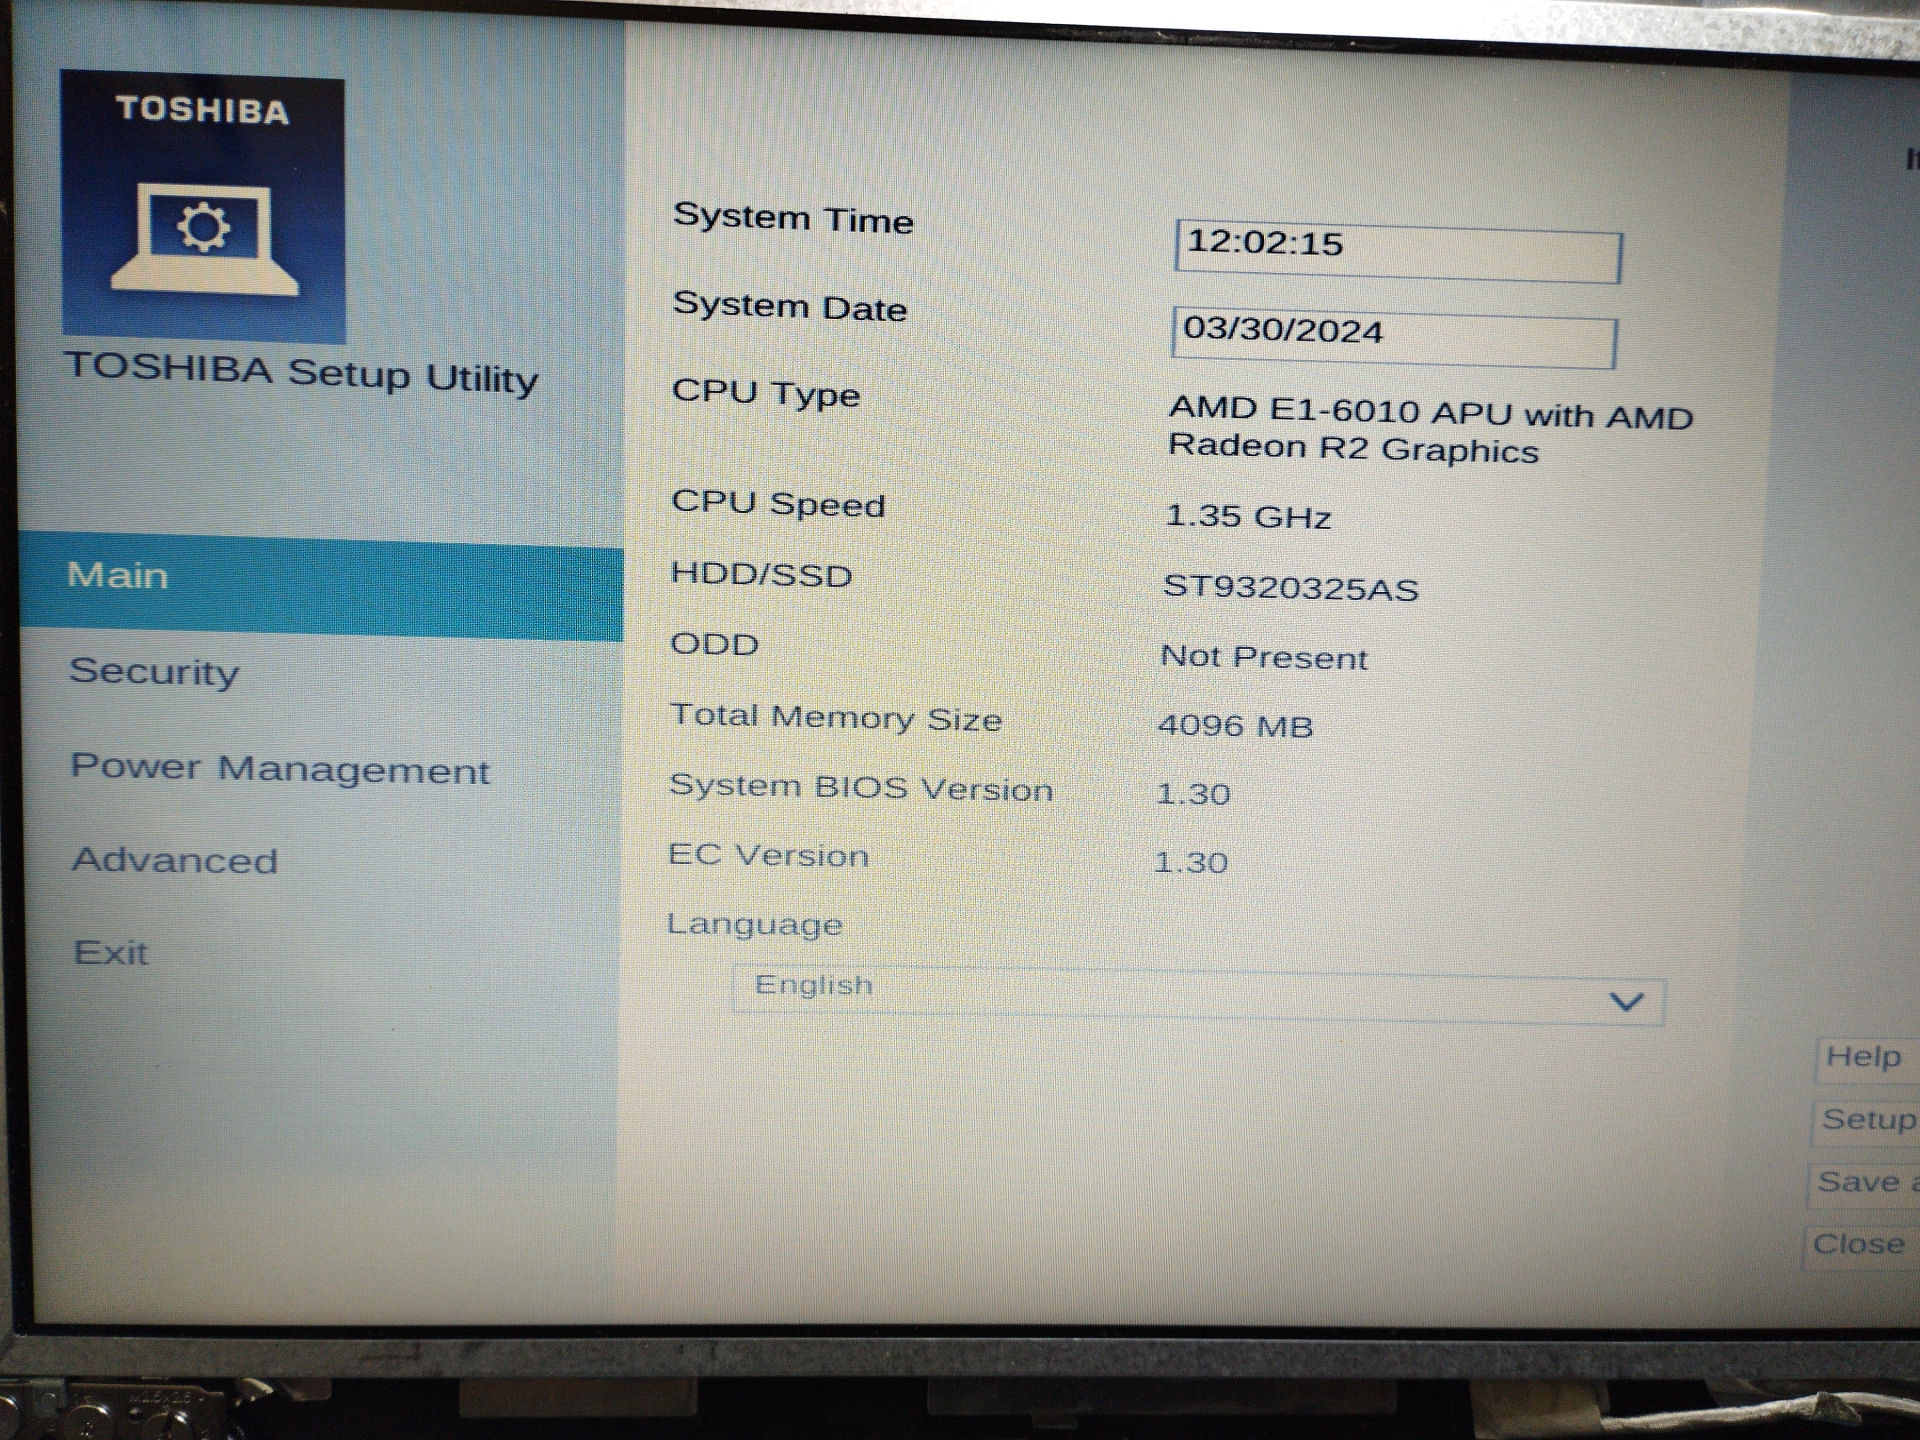Edit the System Time field 12:02:15
This screenshot has height=1440, width=1920.
[1398, 251]
